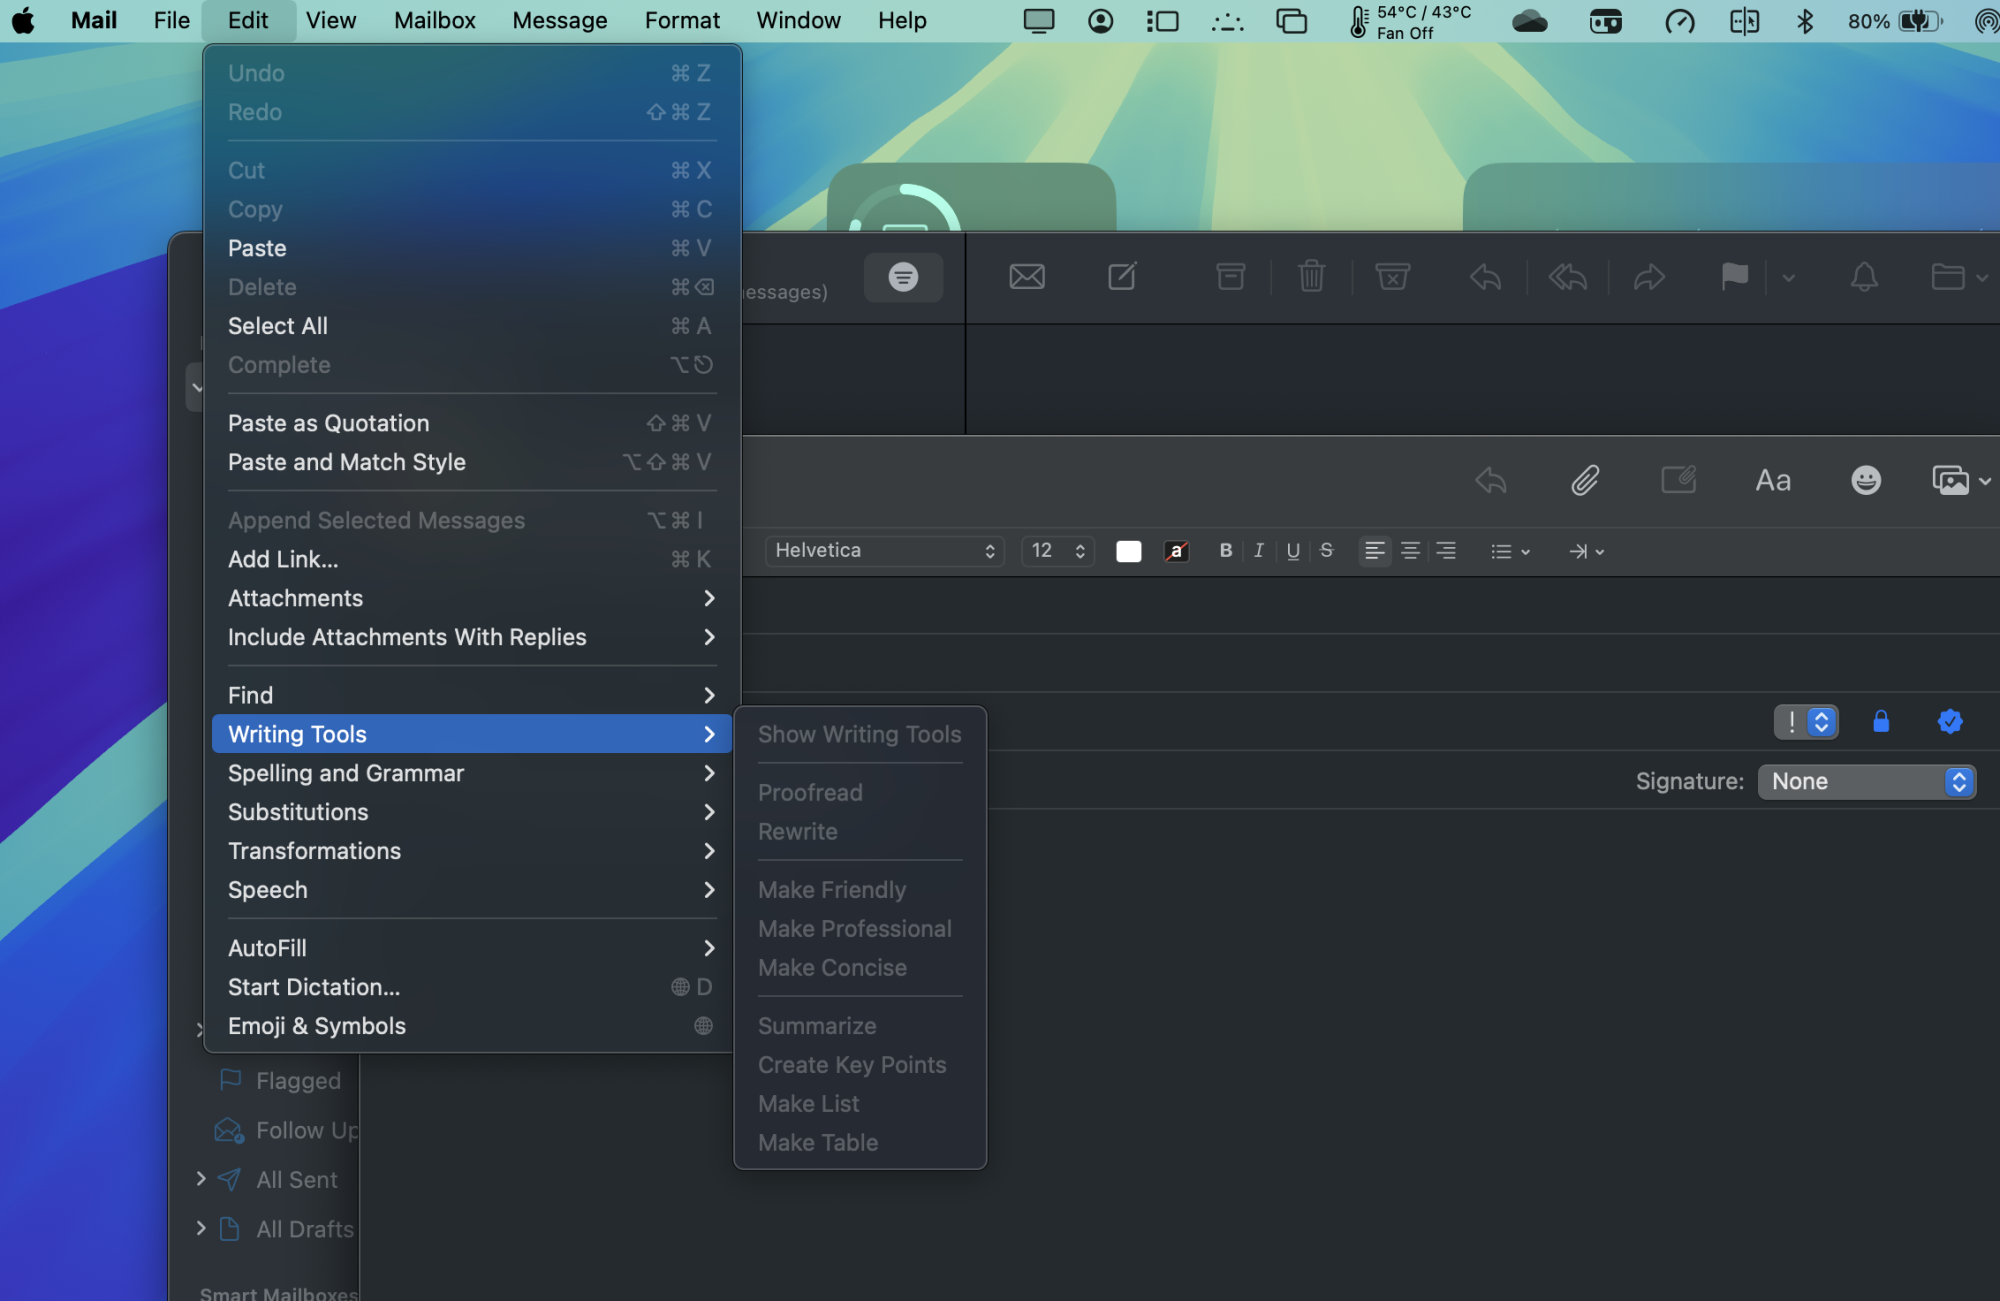Image resolution: width=2000 pixels, height=1301 pixels.
Task: Select Paste and Match Style
Action: pos(347,462)
